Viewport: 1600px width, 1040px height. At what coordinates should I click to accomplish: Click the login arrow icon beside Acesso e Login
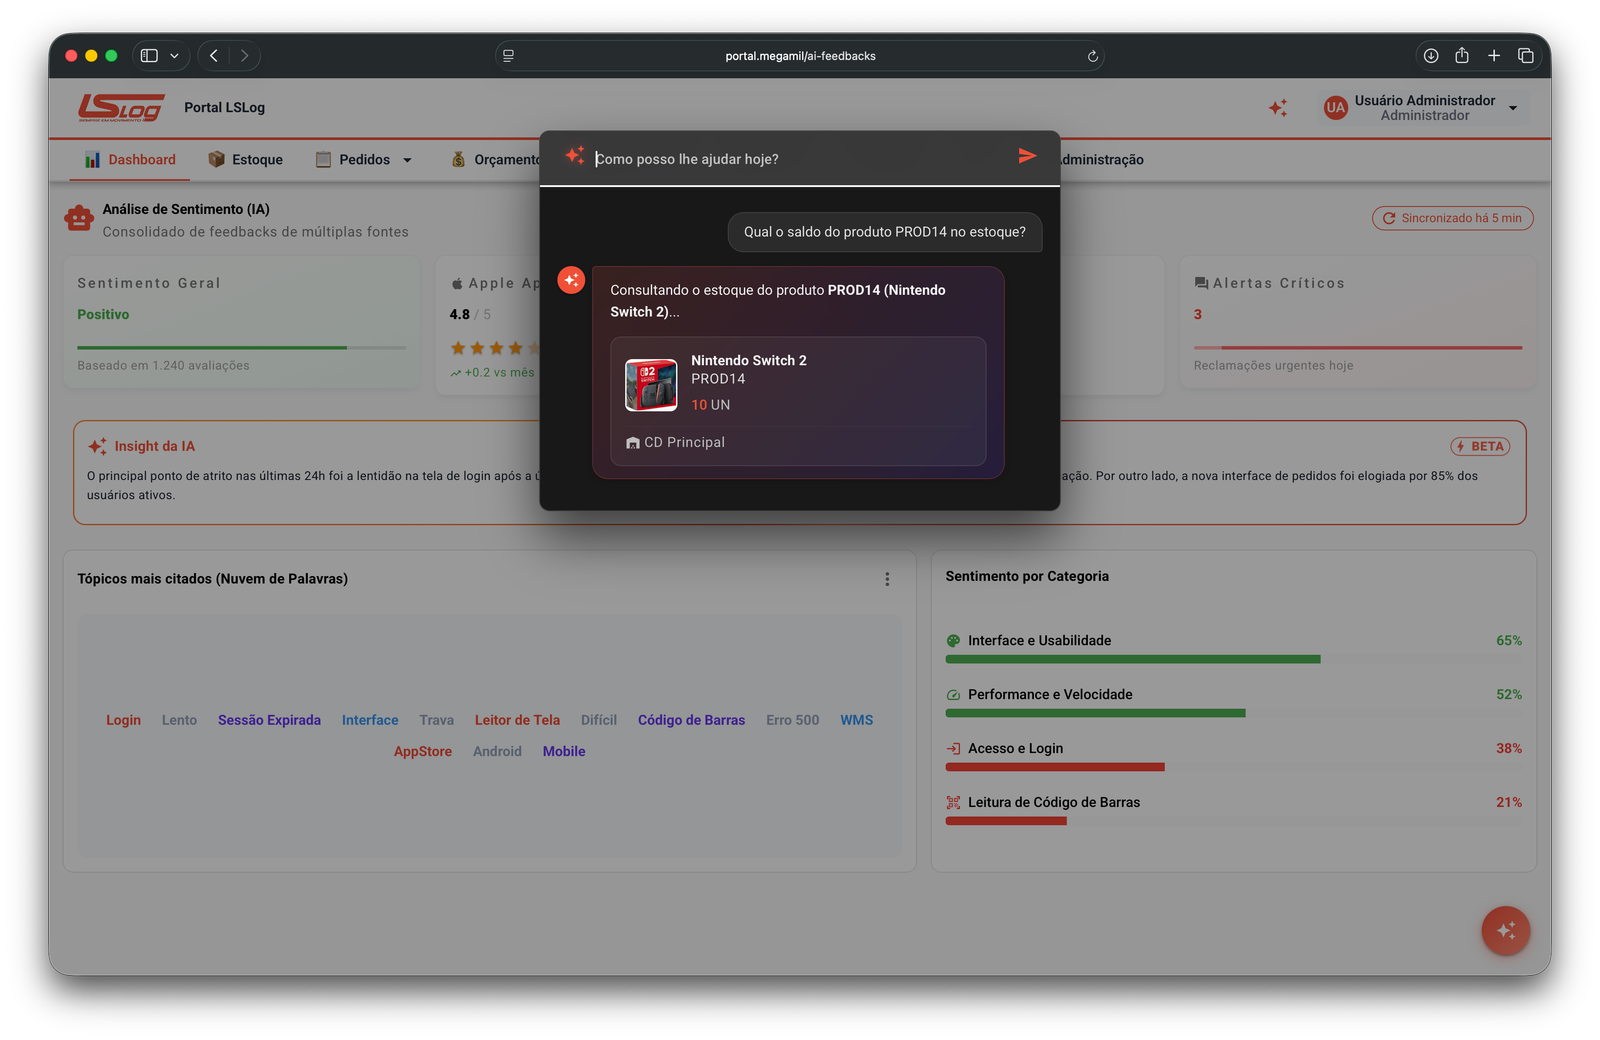(951, 748)
